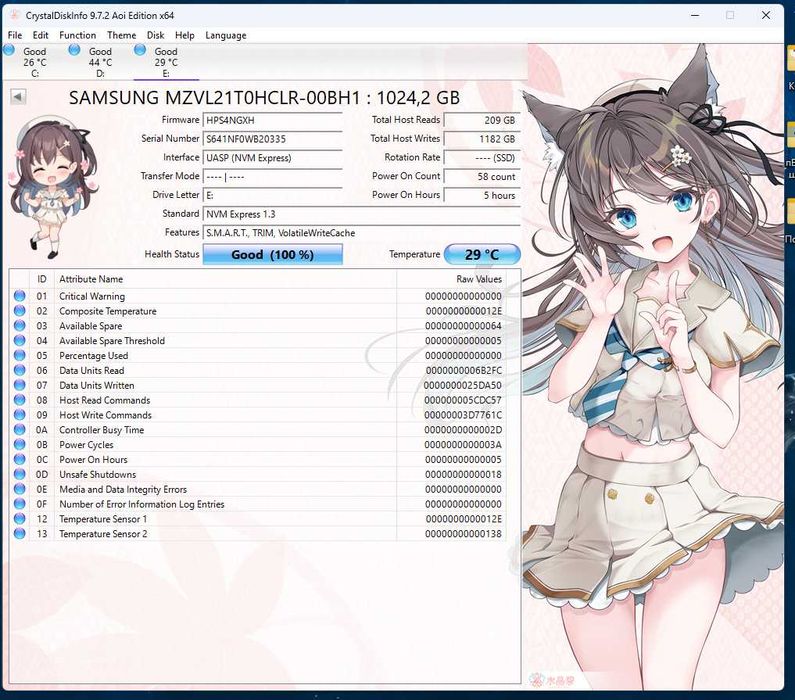Click the Health Status label
The width and height of the screenshot is (795, 700).
click(172, 254)
